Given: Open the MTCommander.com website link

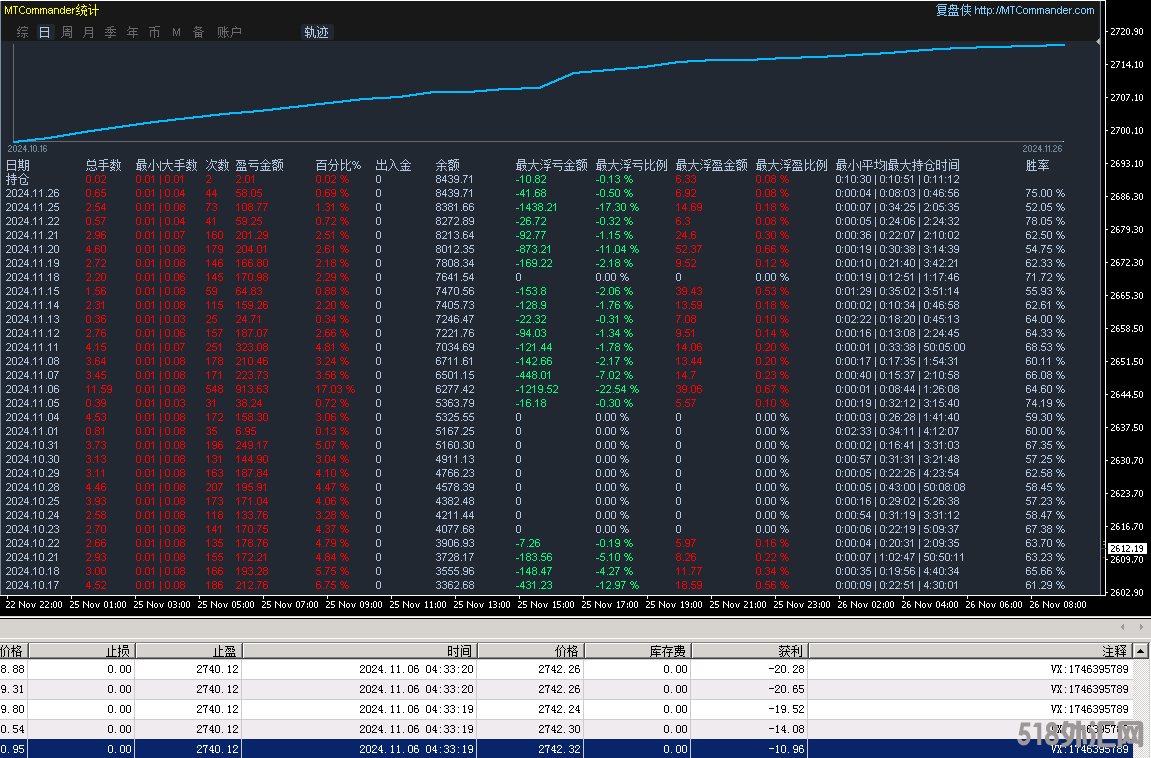Looking at the screenshot, I should [1034, 10].
